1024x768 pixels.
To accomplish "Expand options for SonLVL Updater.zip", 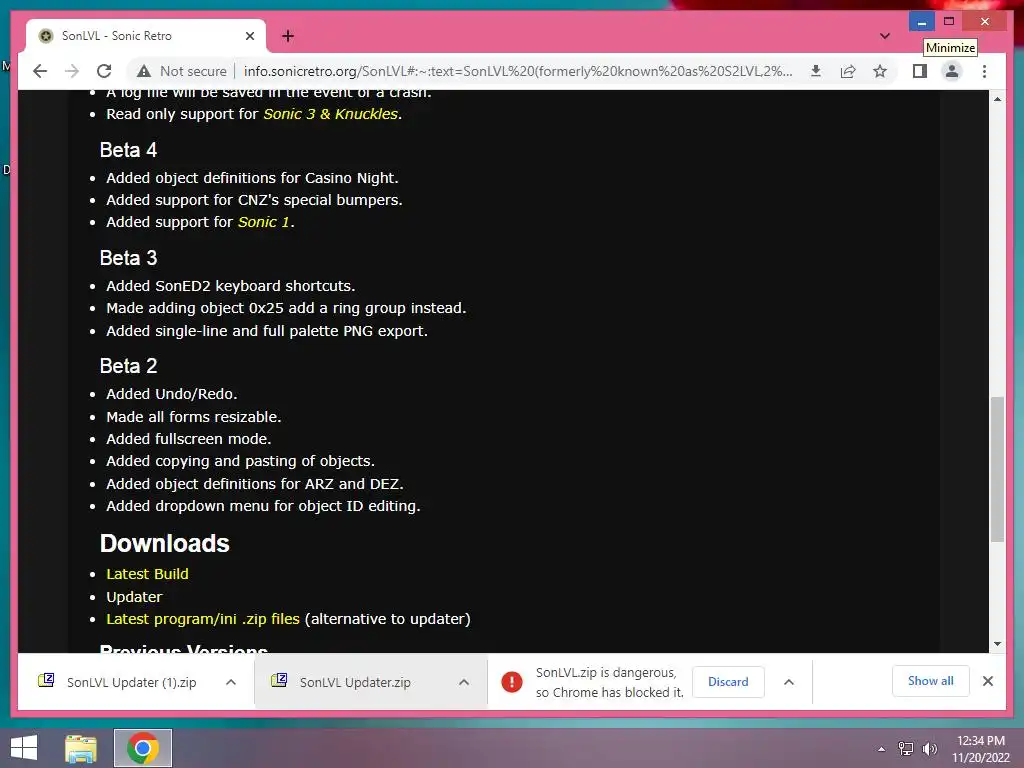I will (464, 682).
